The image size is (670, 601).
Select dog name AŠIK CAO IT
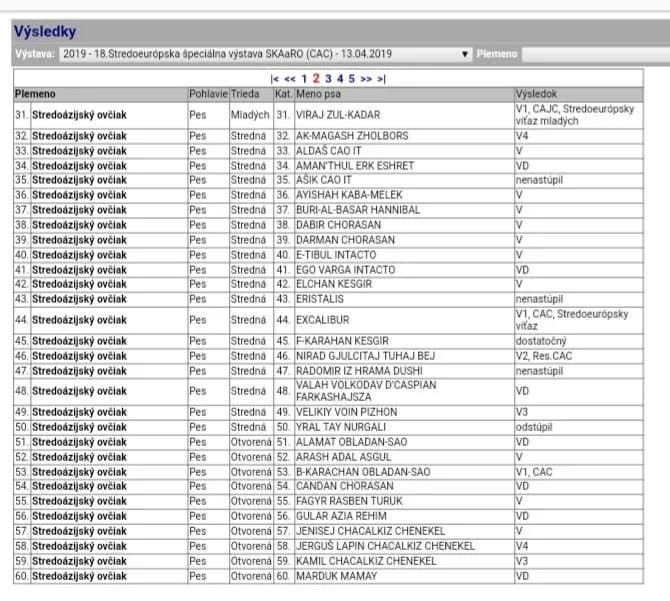324,180
